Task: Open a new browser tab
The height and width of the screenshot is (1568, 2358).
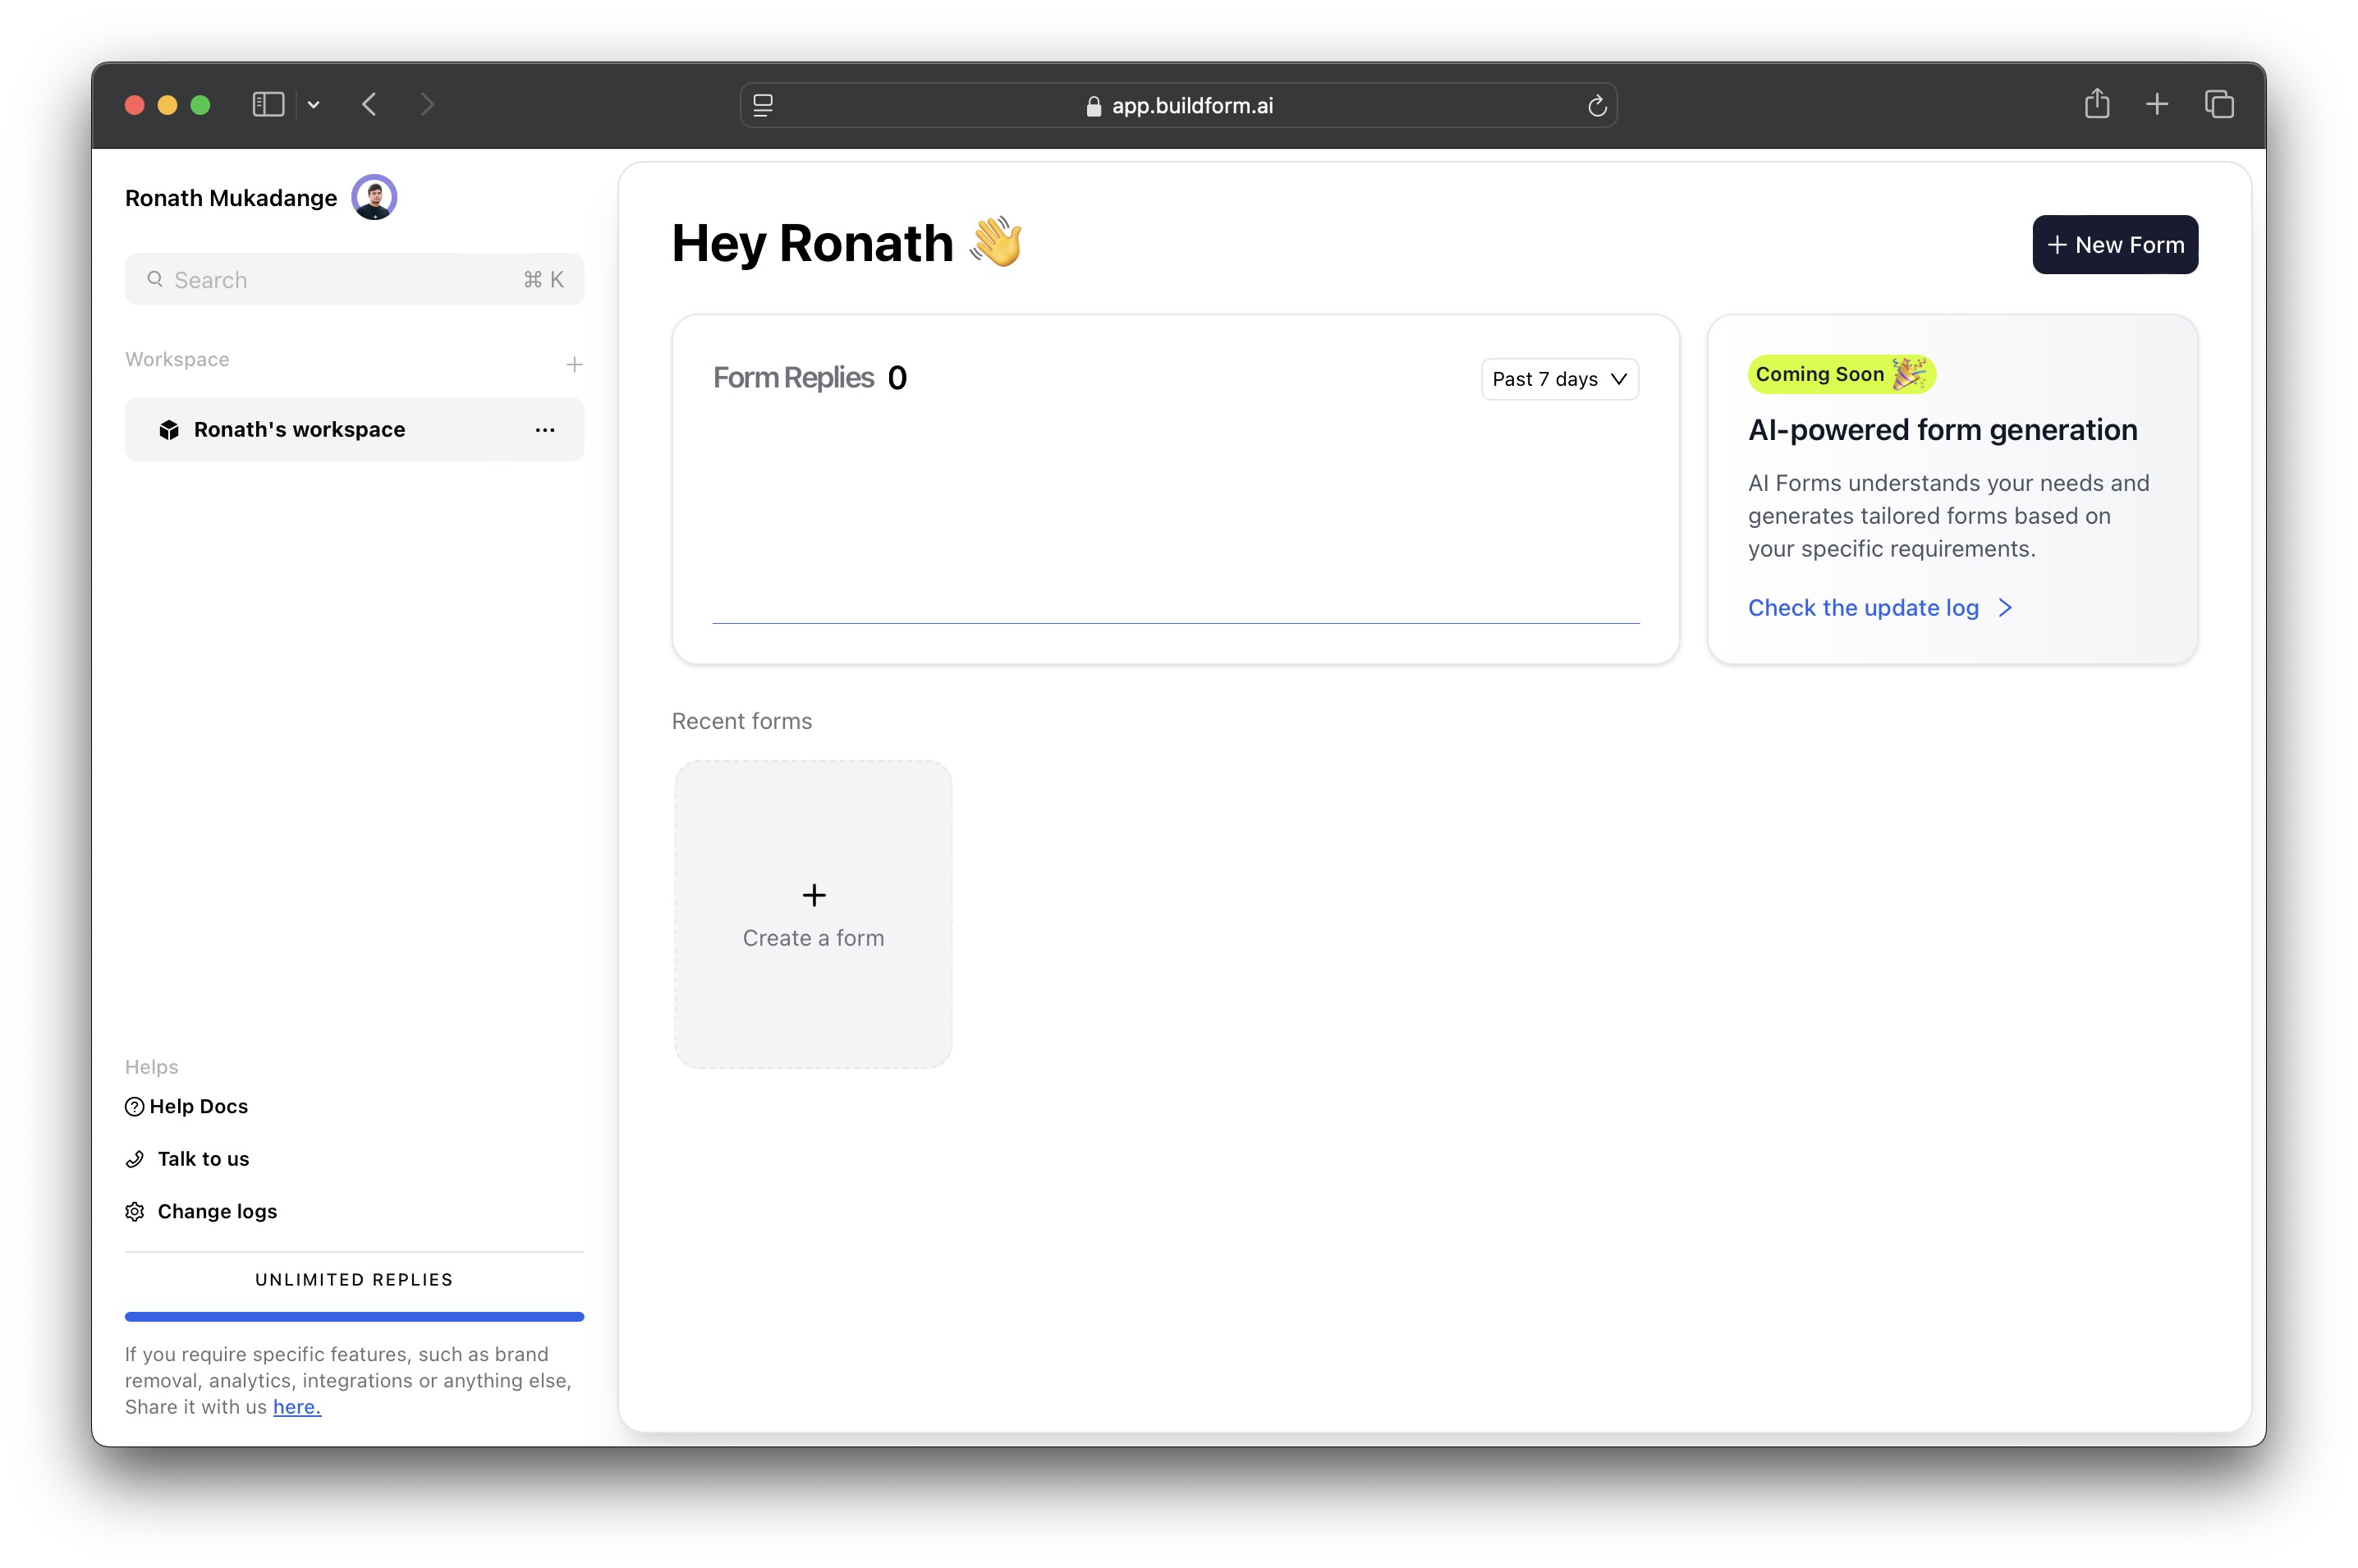Action: point(2156,104)
